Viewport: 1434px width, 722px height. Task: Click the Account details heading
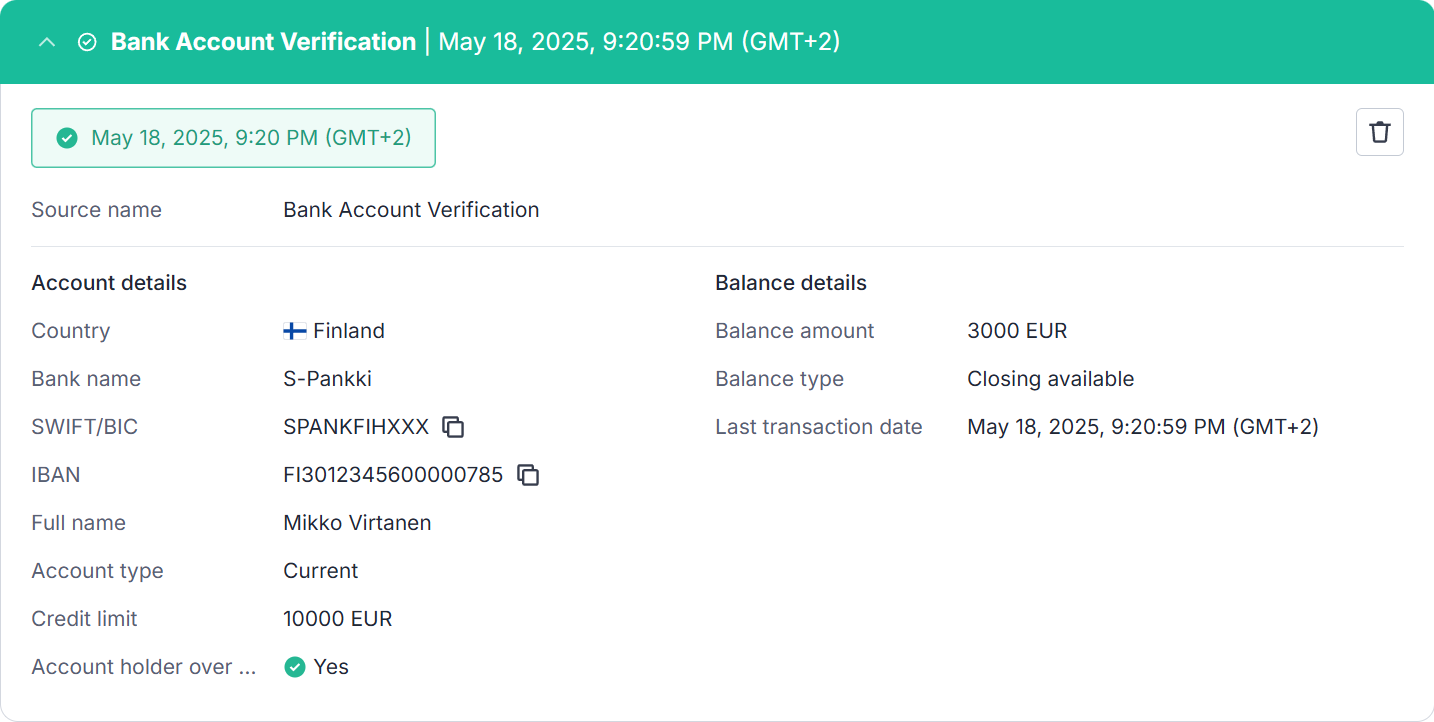click(109, 283)
